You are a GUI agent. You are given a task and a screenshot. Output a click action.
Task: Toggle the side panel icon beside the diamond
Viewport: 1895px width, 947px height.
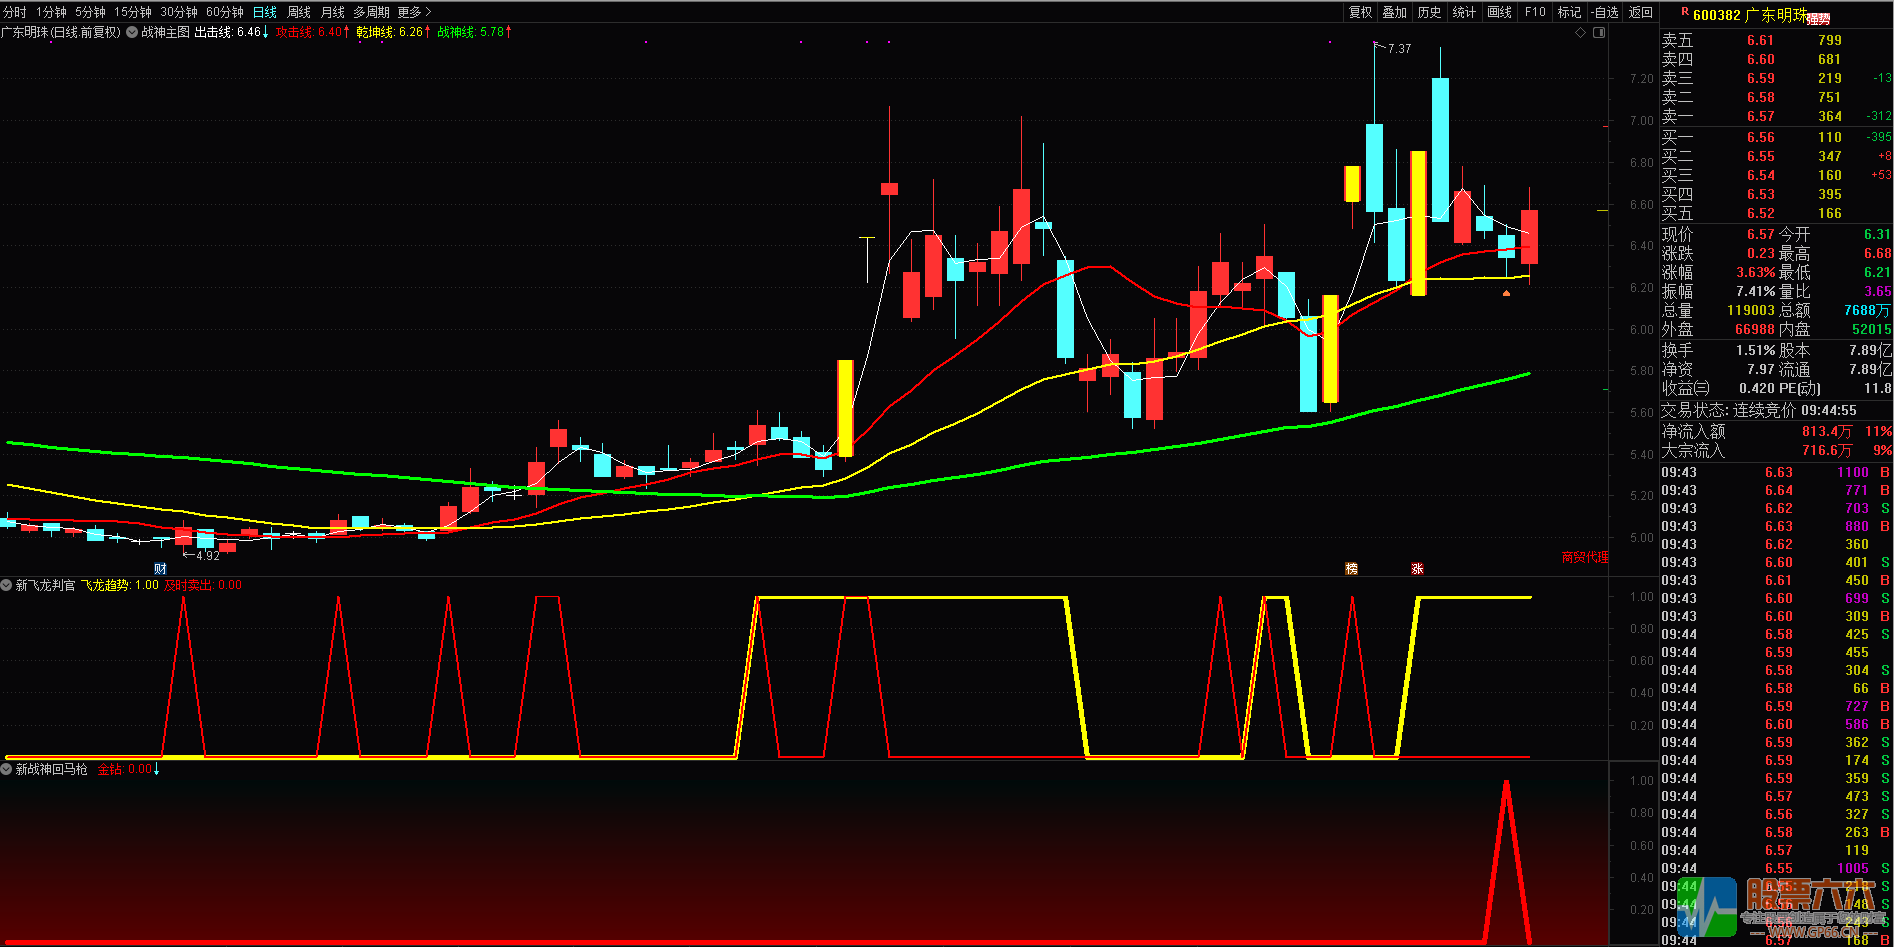pos(1599,33)
